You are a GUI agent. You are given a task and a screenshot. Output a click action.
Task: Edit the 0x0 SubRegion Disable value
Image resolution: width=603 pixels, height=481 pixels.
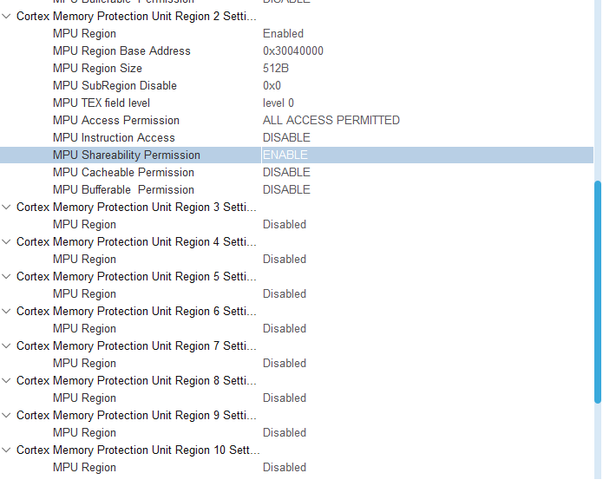click(272, 86)
